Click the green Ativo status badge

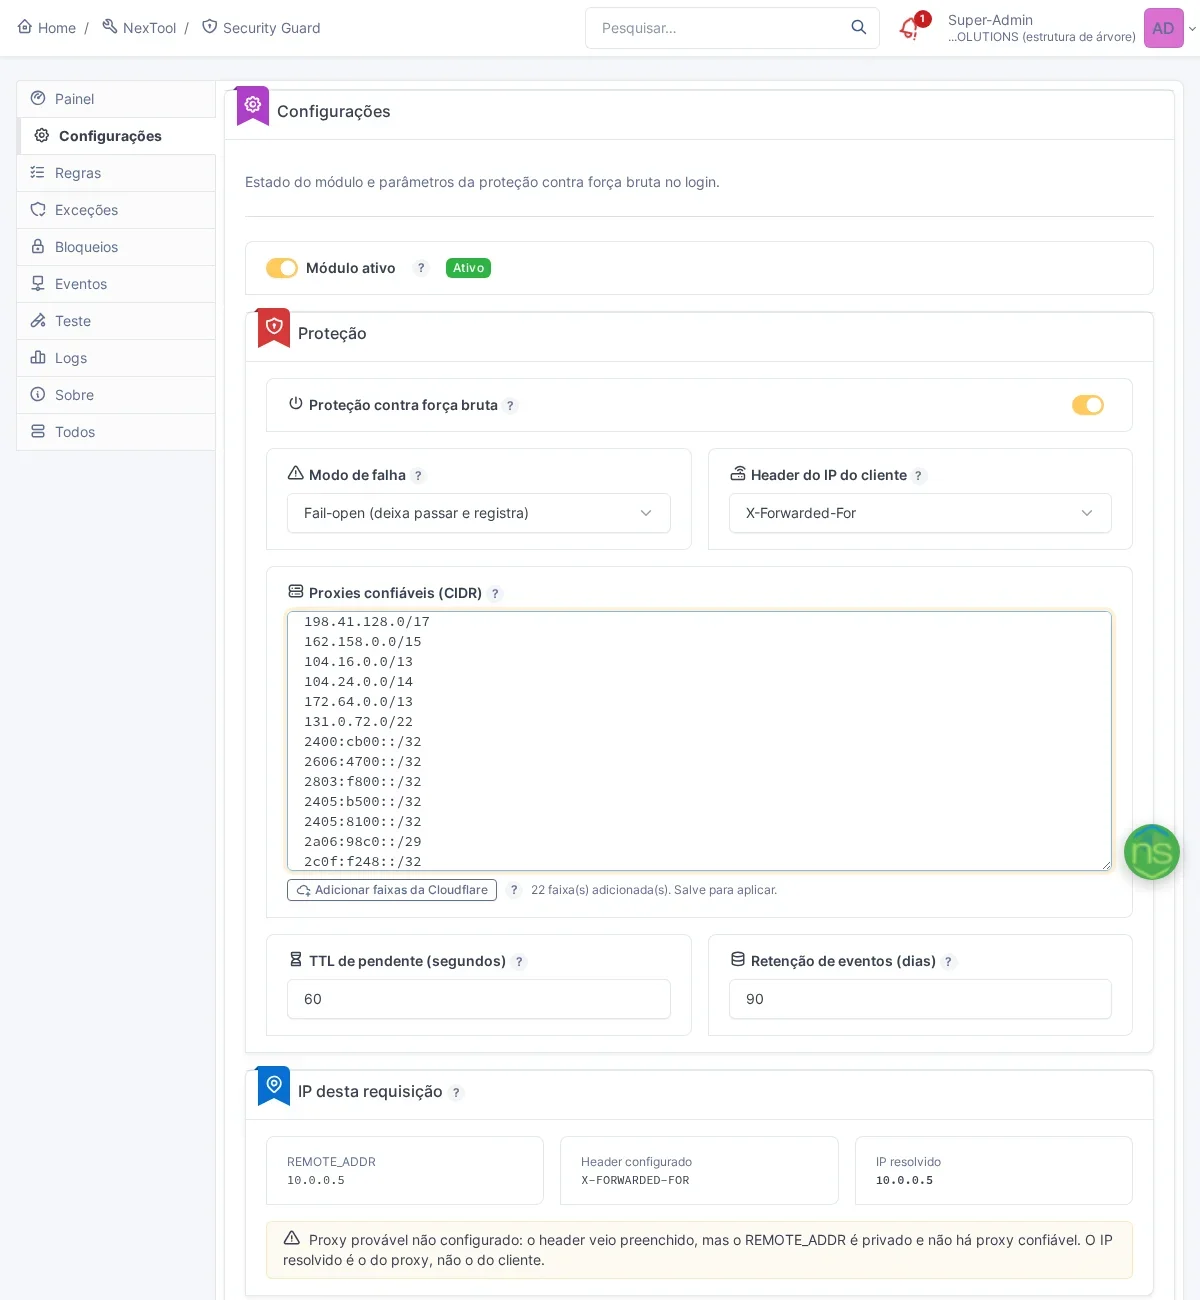[468, 268]
